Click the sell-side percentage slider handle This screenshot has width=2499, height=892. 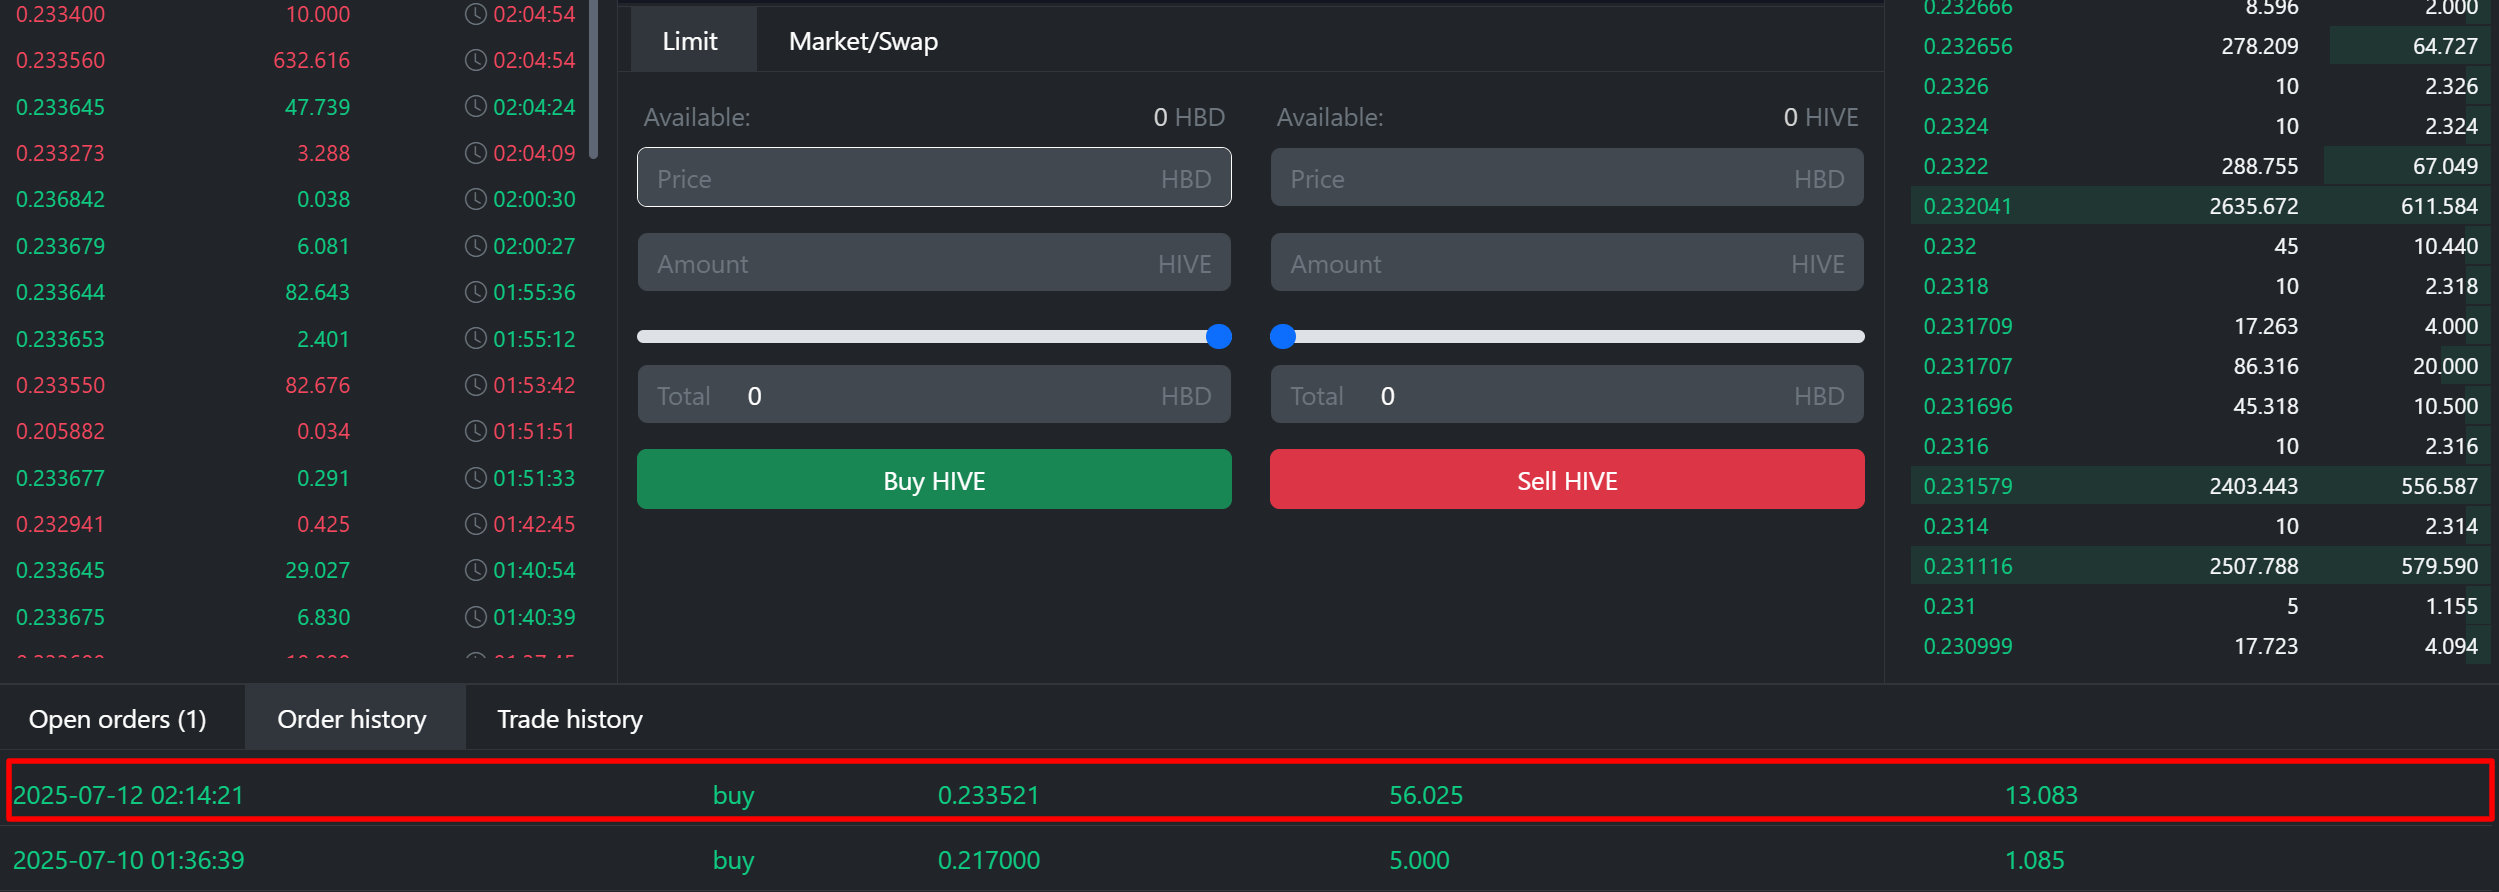tap(1283, 337)
